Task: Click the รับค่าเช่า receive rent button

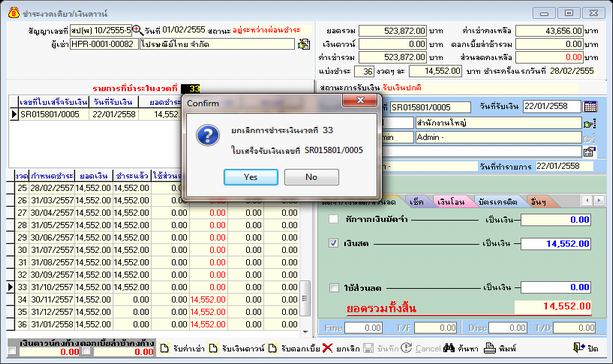Action: coord(182,348)
